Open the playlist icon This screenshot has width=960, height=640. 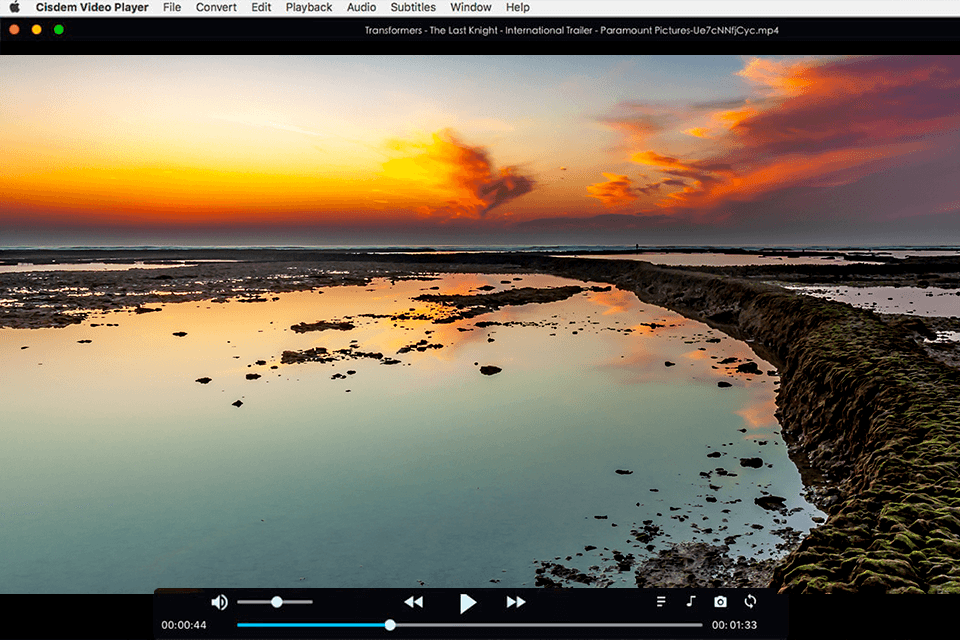tap(661, 602)
